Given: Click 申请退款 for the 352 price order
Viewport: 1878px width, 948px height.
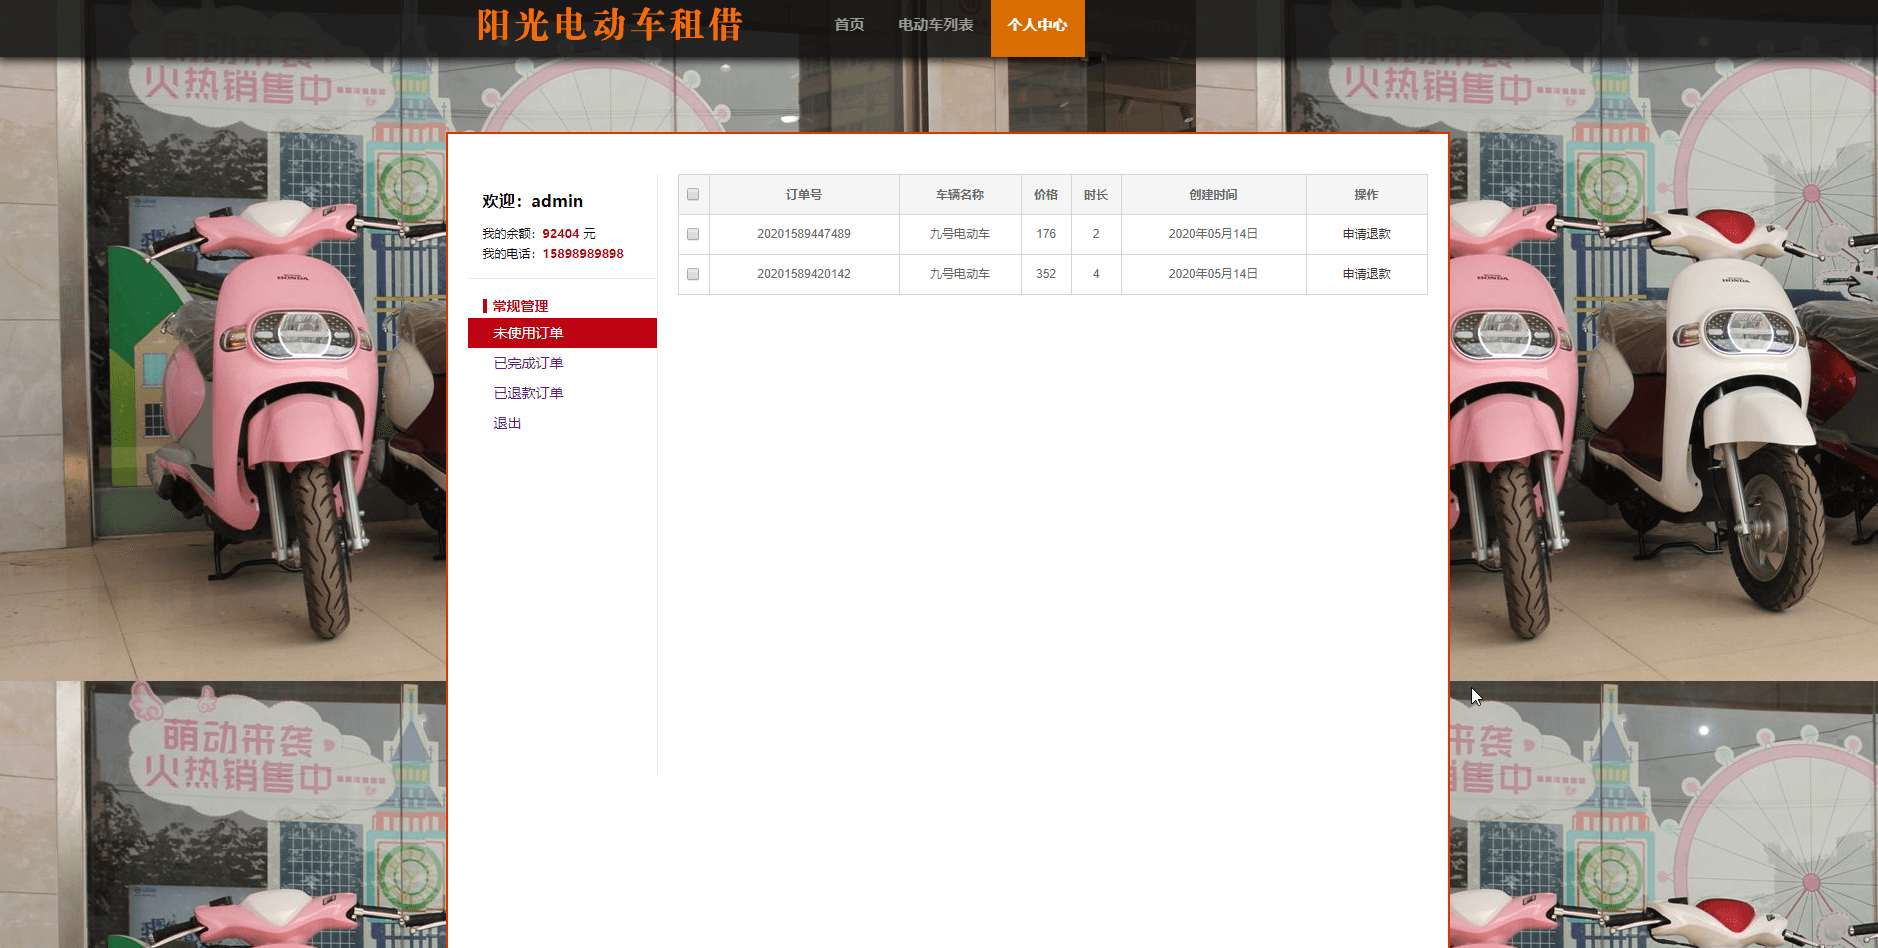Looking at the screenshot, I should 1366,274.
